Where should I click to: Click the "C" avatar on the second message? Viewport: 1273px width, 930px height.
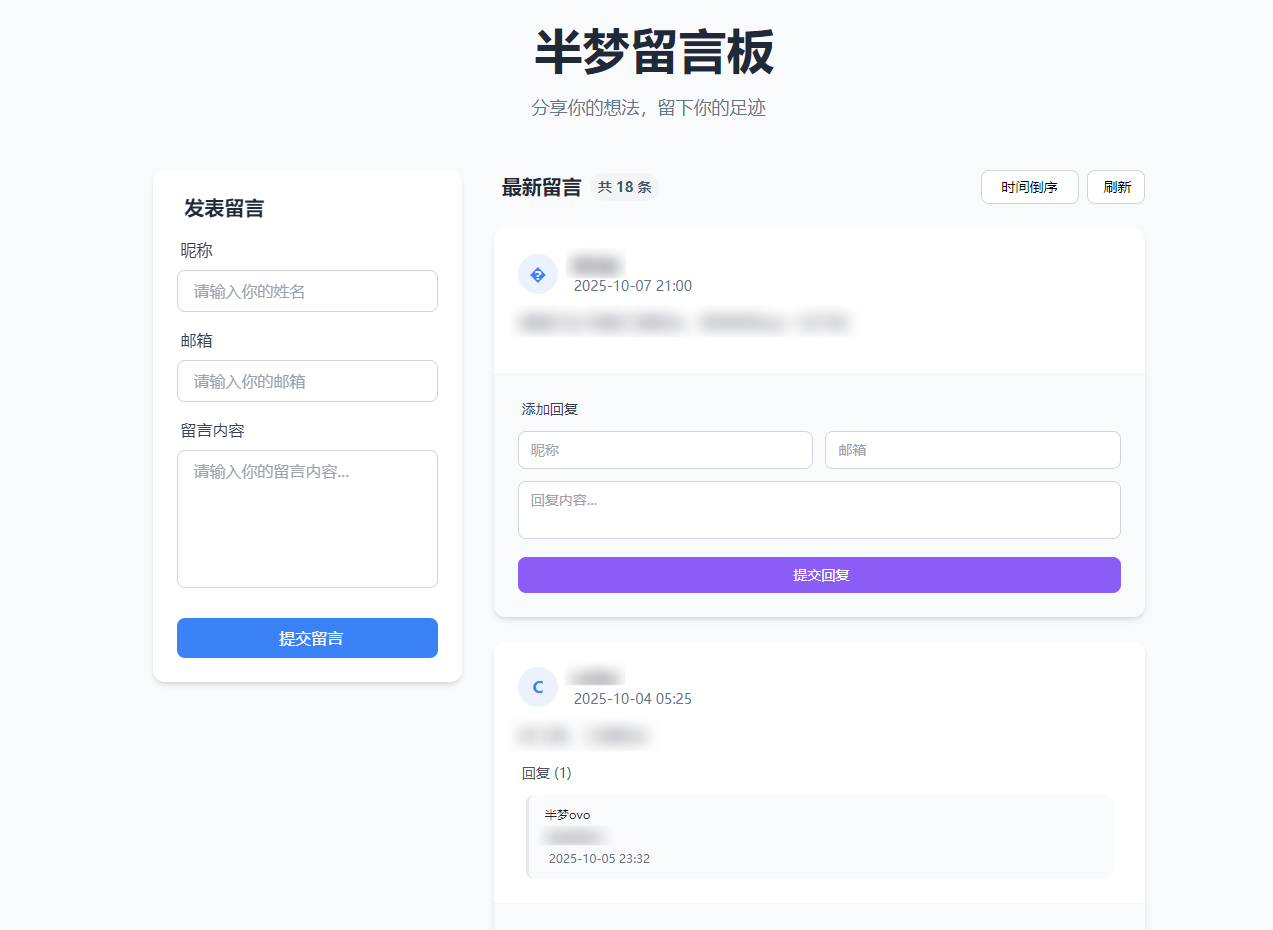coord(538,687)
